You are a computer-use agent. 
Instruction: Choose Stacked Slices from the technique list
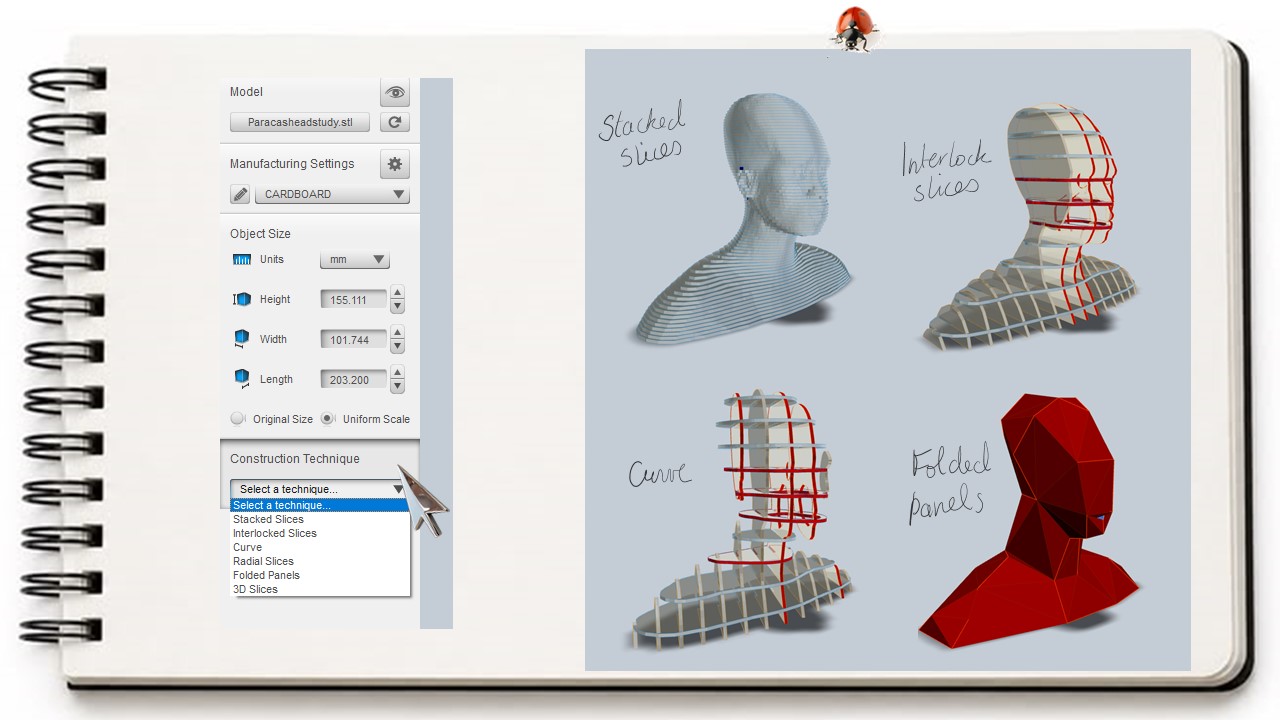(x=320, y=519)
